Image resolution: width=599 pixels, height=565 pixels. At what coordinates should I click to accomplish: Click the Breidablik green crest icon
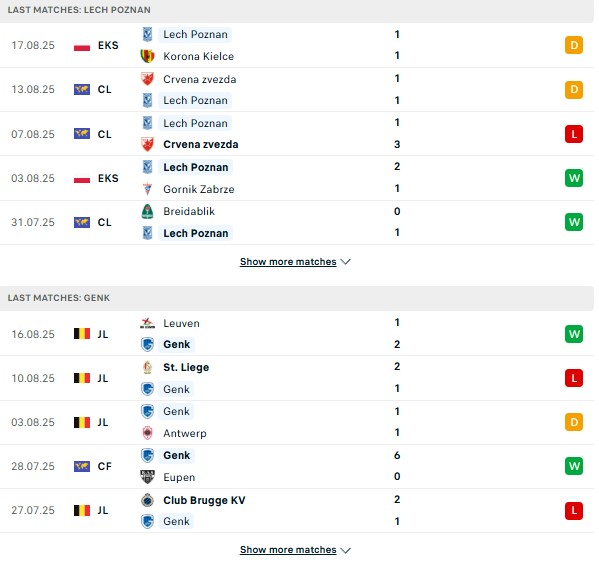click(147, 211)
